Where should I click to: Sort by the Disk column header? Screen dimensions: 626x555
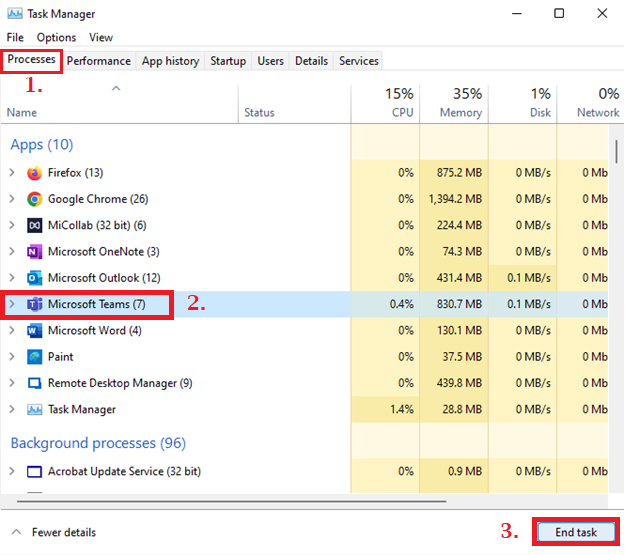click(x=523, y=103)
